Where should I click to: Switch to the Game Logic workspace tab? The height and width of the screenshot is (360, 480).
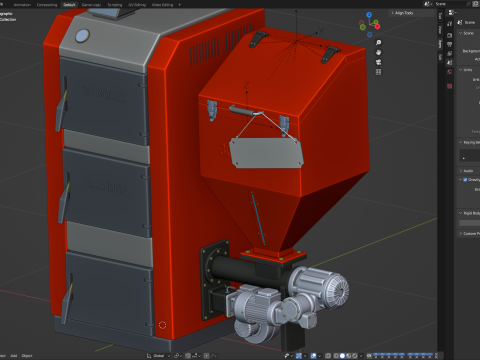pyautogui.click(x=91, y=4)
